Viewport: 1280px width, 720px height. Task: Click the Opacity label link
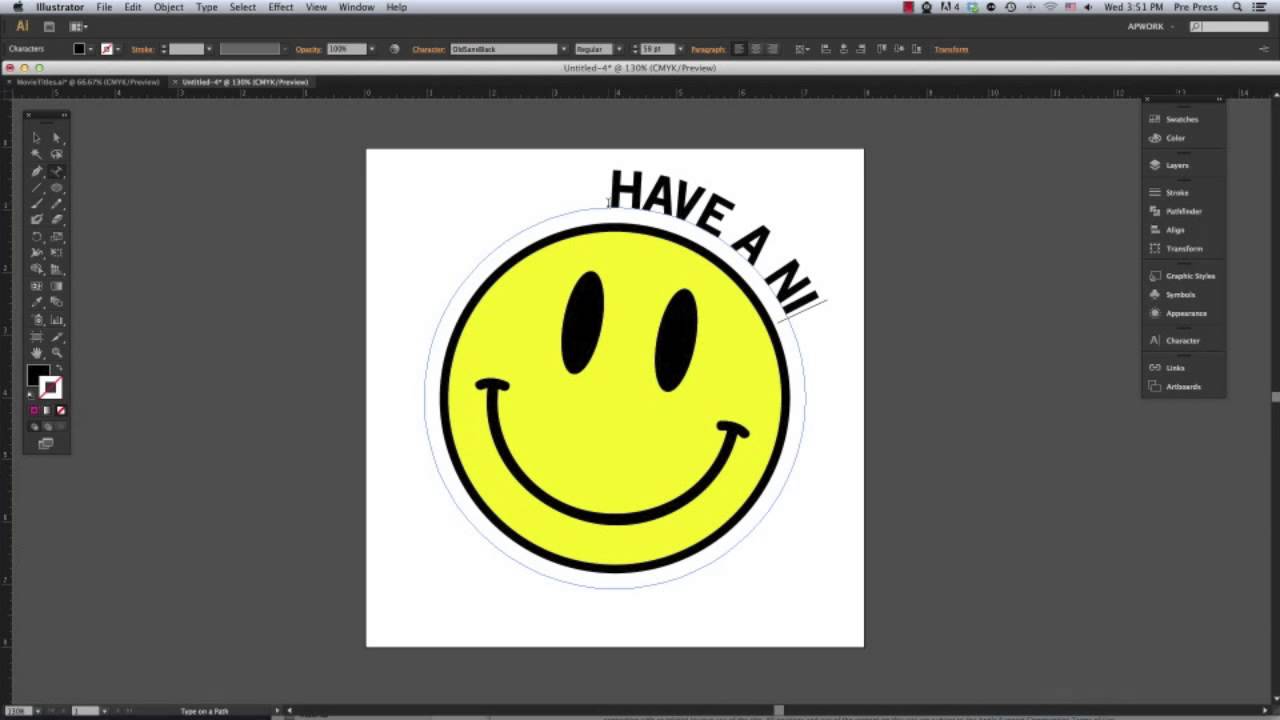(307, 49)
